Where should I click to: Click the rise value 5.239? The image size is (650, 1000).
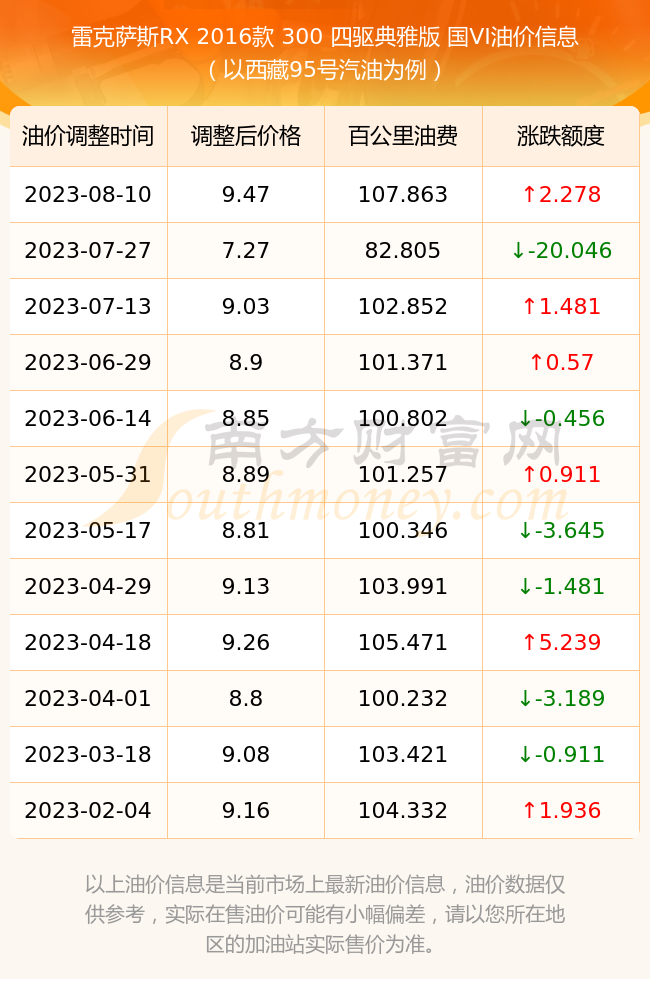[561, 642]
